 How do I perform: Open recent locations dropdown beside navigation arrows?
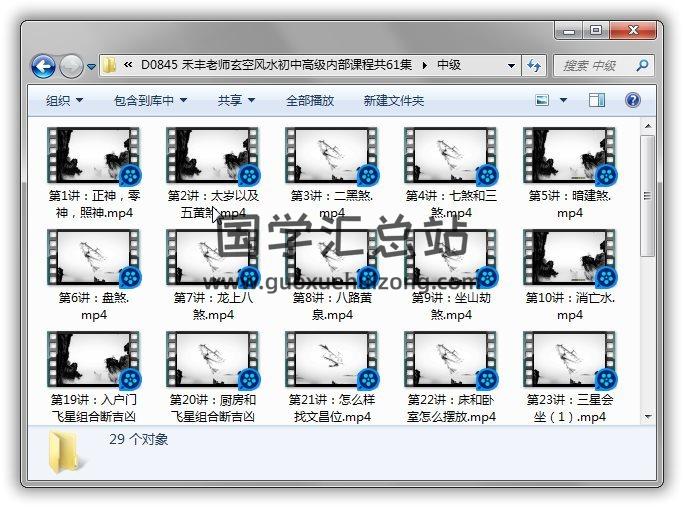tap(92, 67)
